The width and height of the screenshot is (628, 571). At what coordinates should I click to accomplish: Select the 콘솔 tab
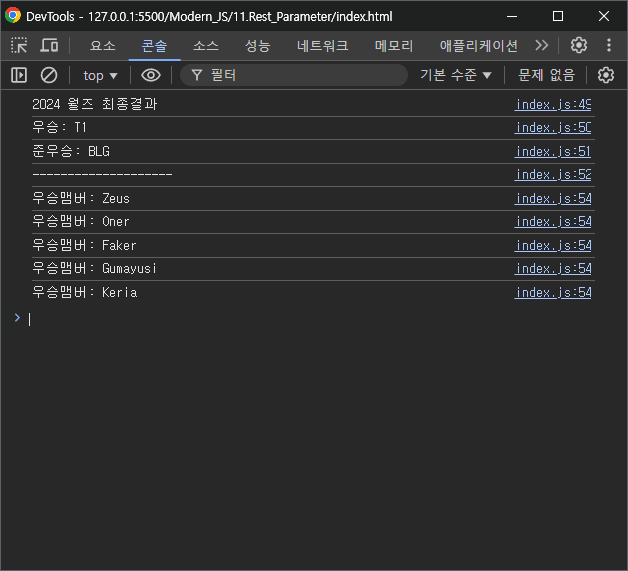pyautogui.click(x=154, y=46)
